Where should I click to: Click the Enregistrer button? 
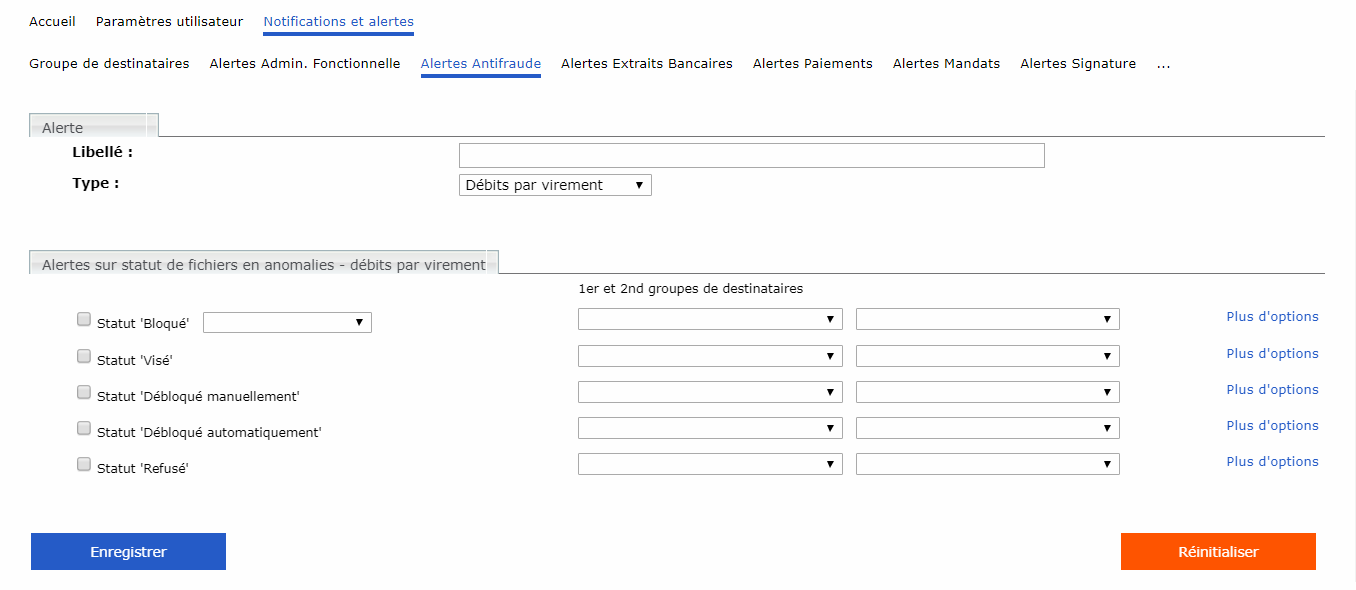[128, 552]
